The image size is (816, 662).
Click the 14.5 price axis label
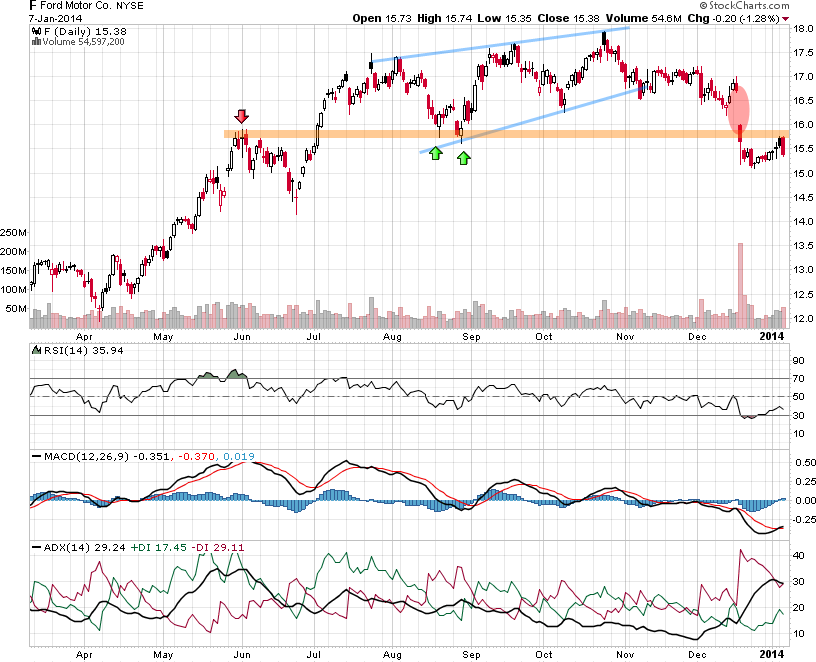pyautogui.click(x=803, y=197)
